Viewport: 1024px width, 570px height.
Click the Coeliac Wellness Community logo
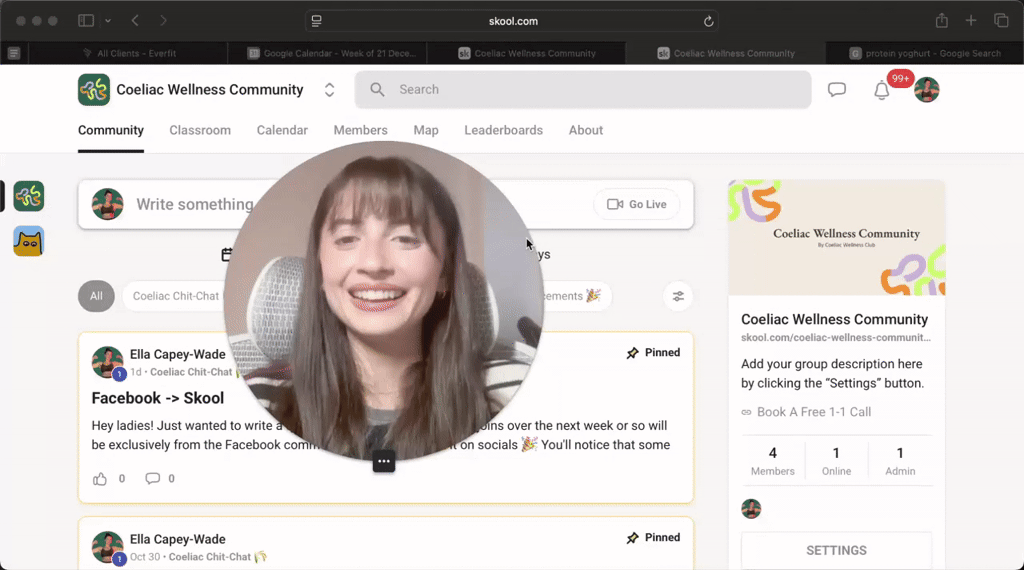pos(93,89)
